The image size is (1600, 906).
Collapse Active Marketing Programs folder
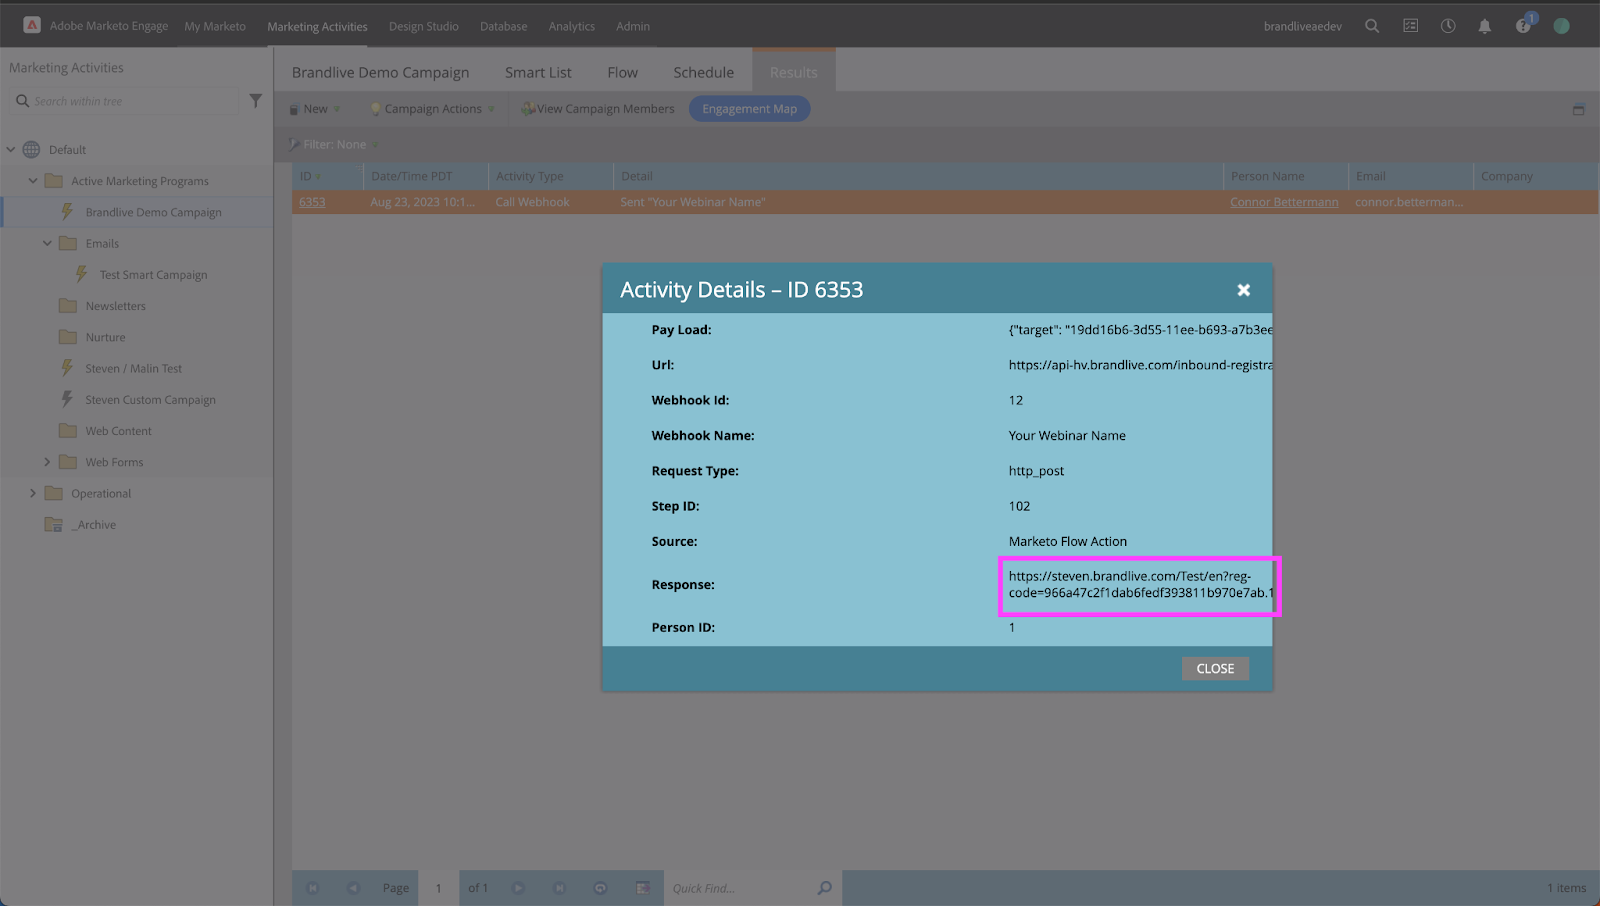click(x=33, y=181)
